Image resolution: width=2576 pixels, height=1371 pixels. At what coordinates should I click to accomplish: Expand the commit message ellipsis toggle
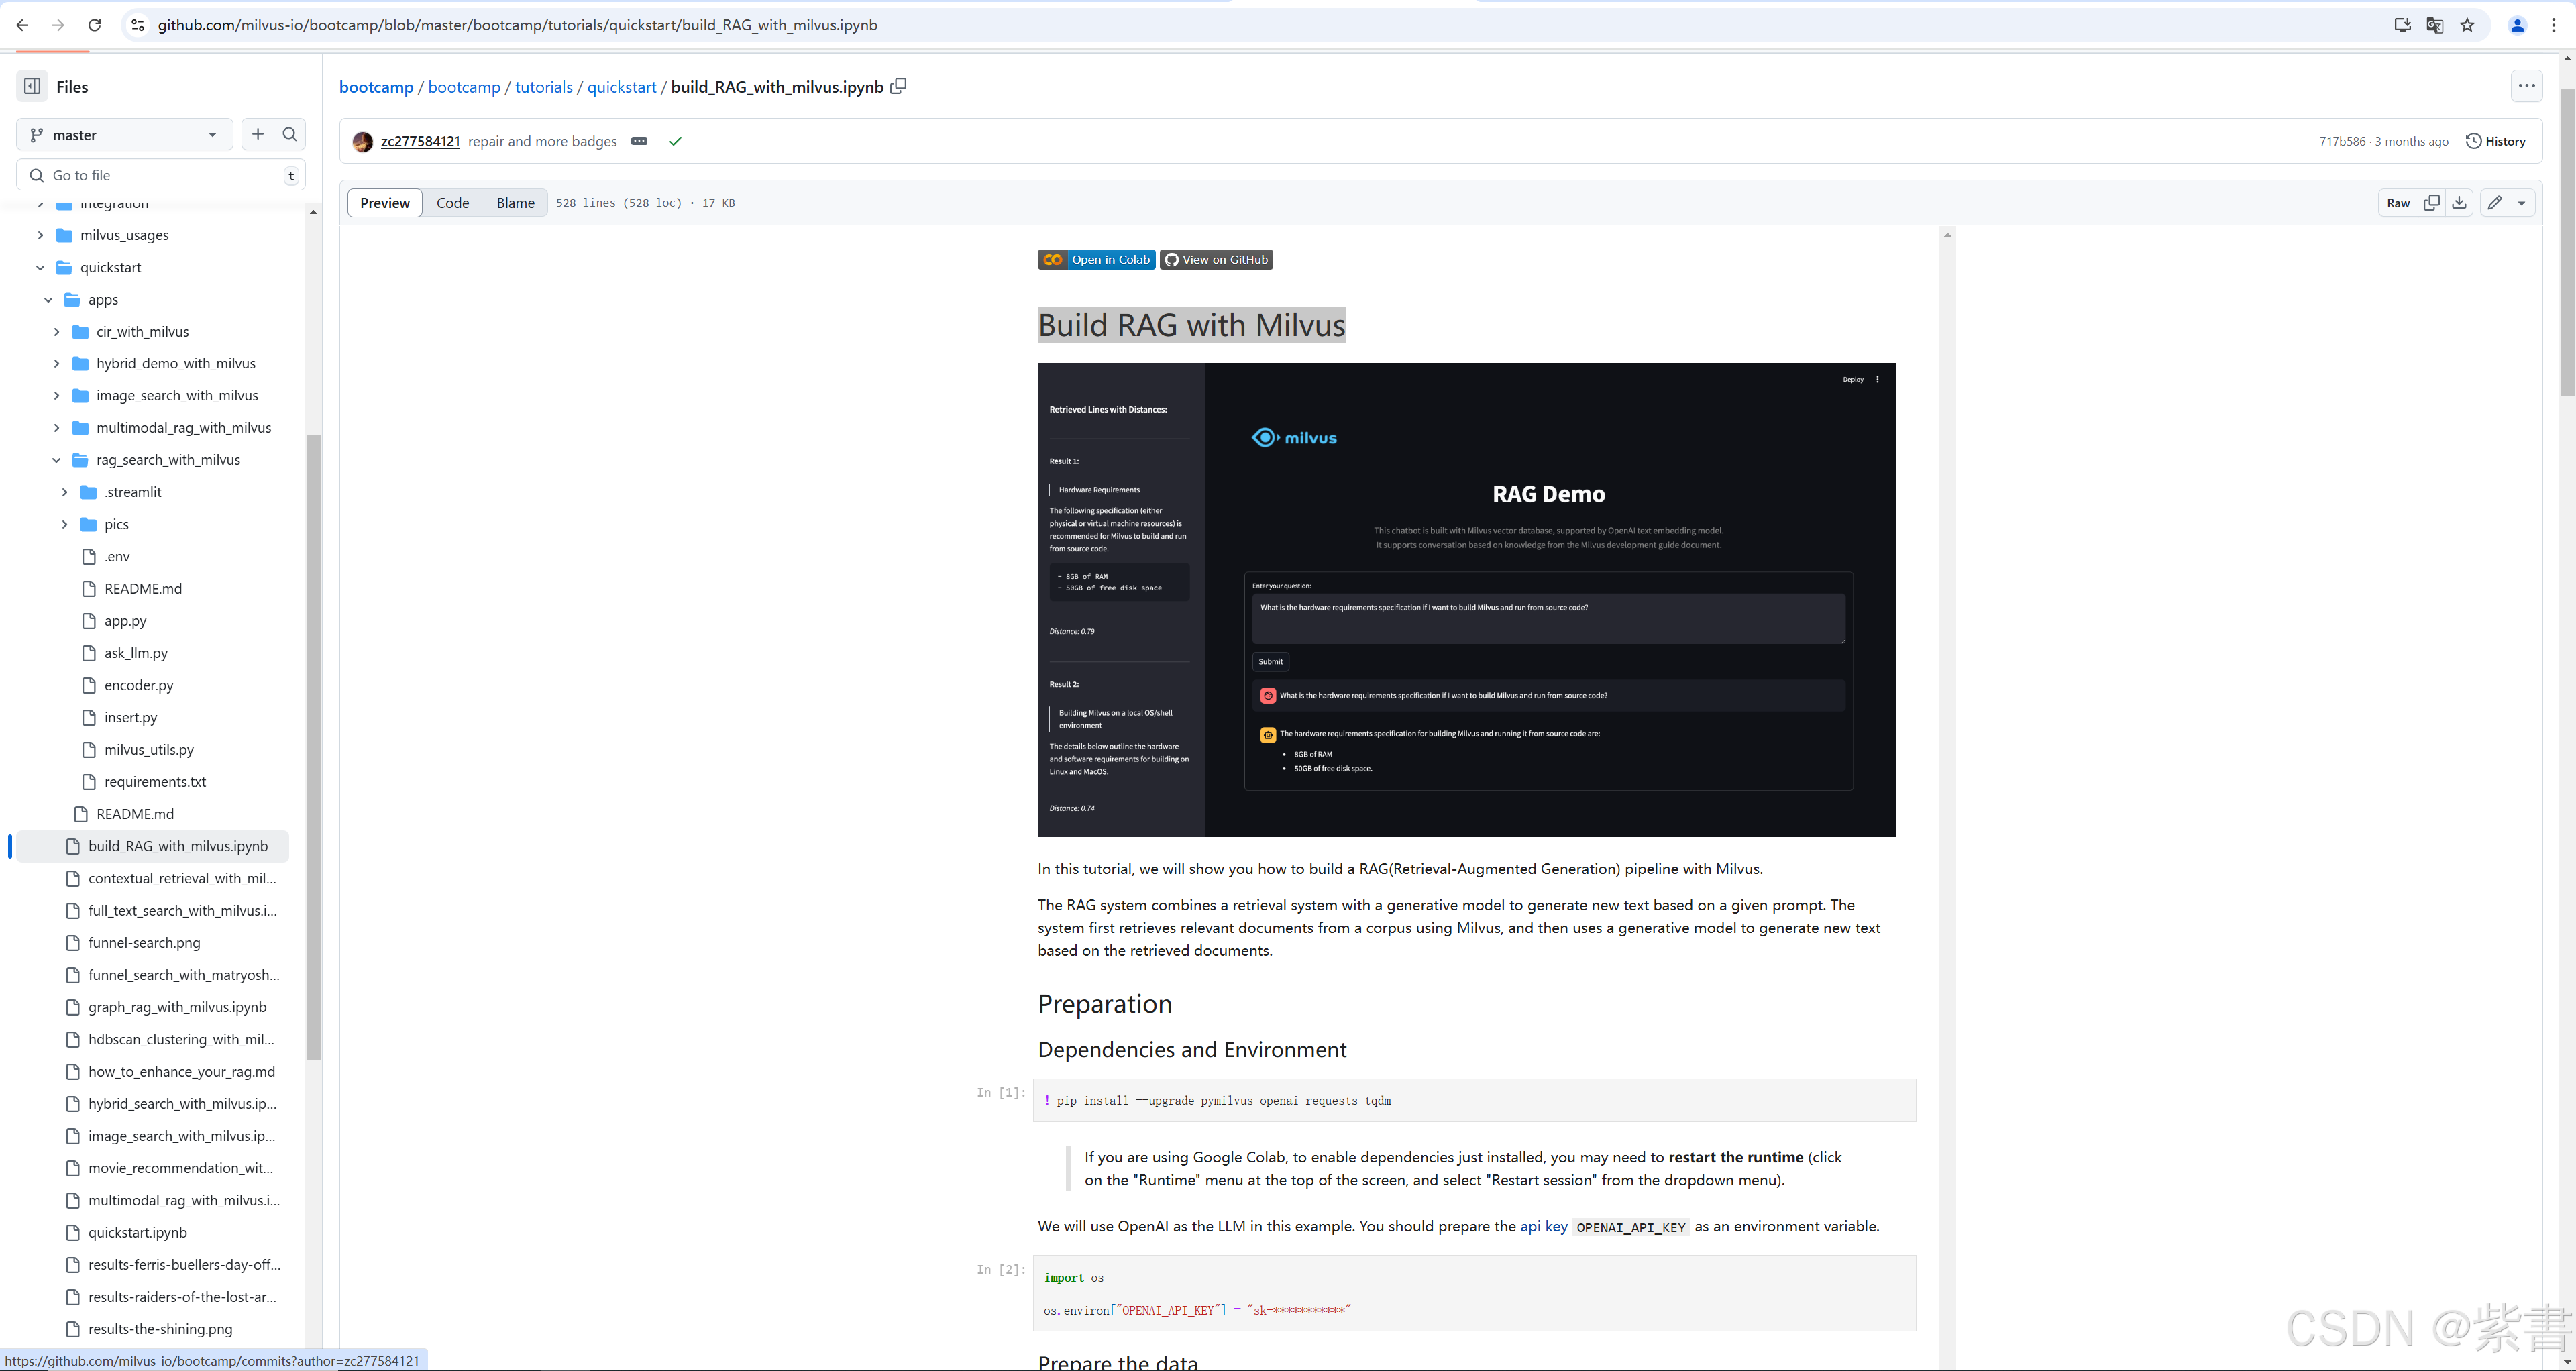pyautogui.click(x=639, y=141)
